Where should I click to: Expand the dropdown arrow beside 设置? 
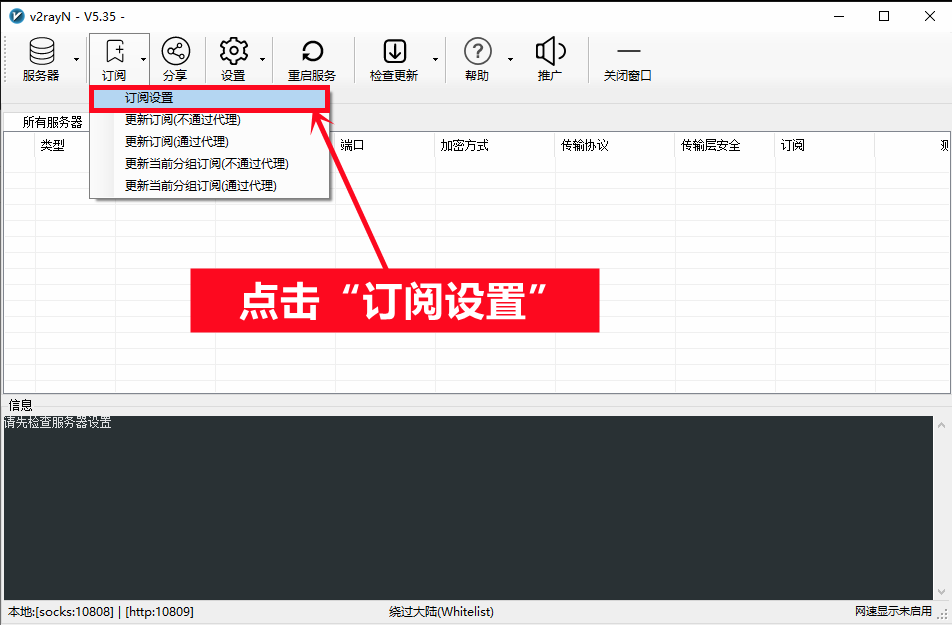(262, 59)
